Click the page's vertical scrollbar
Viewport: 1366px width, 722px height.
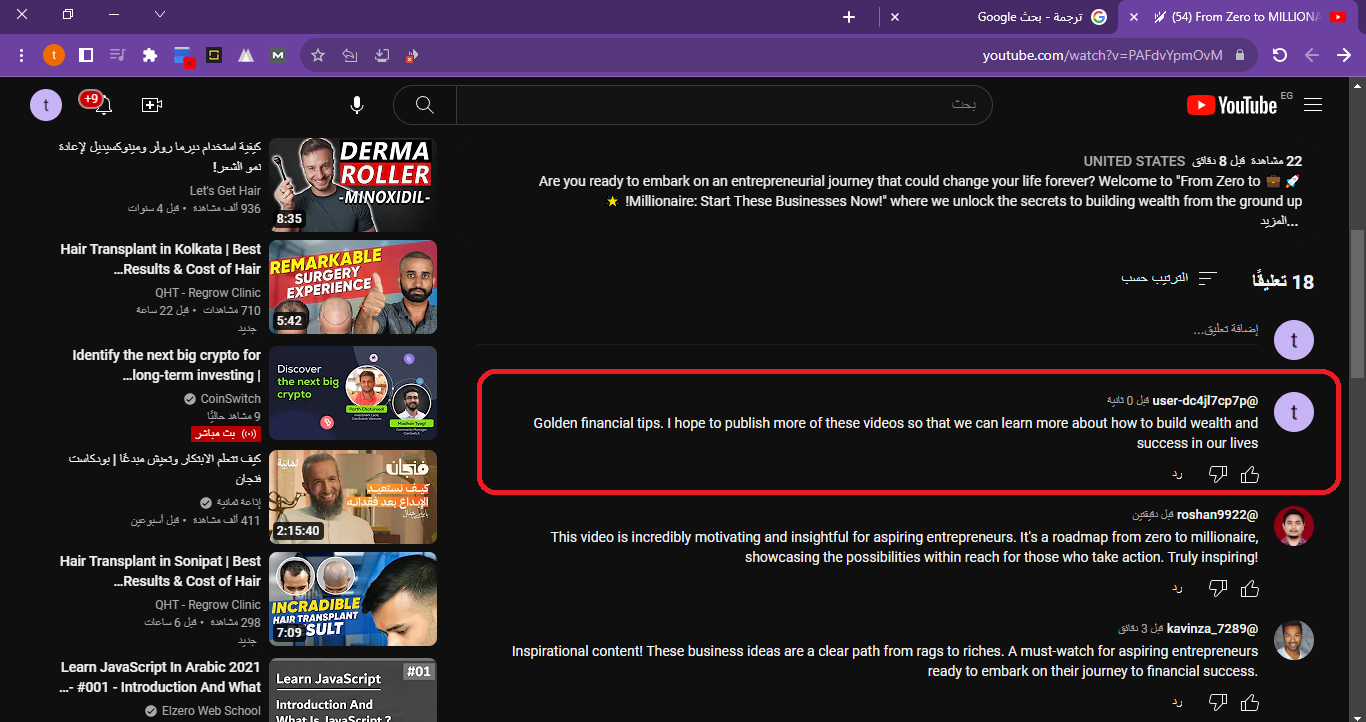click(x=1357, y=300)
